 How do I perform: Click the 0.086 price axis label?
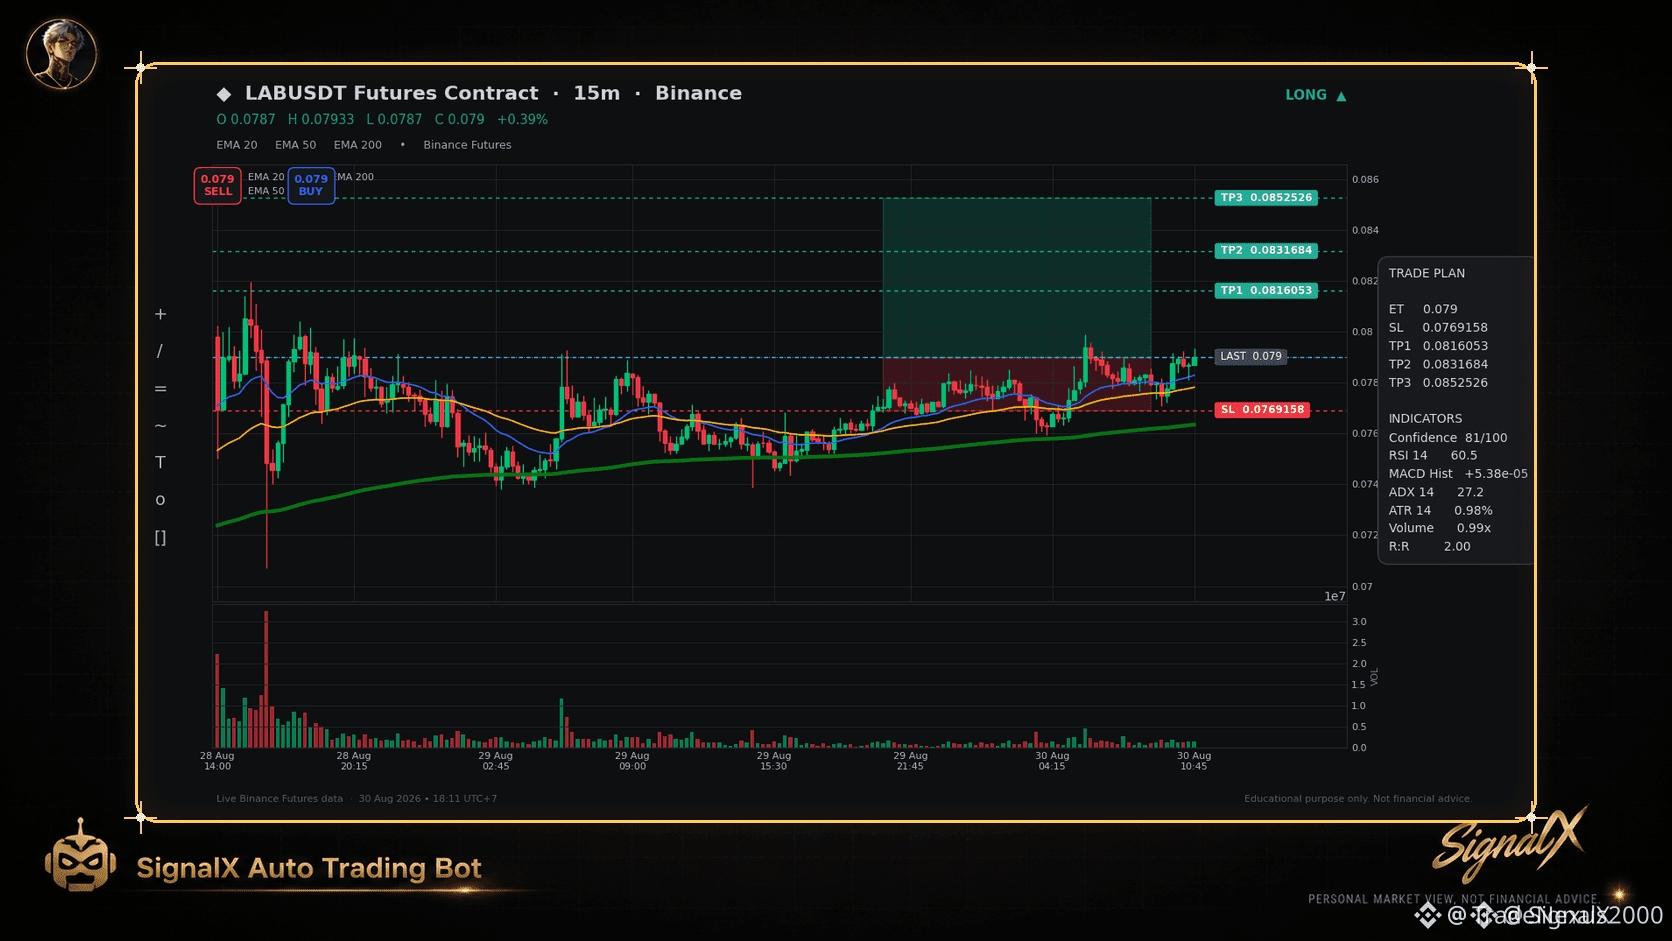point(1365,180)
